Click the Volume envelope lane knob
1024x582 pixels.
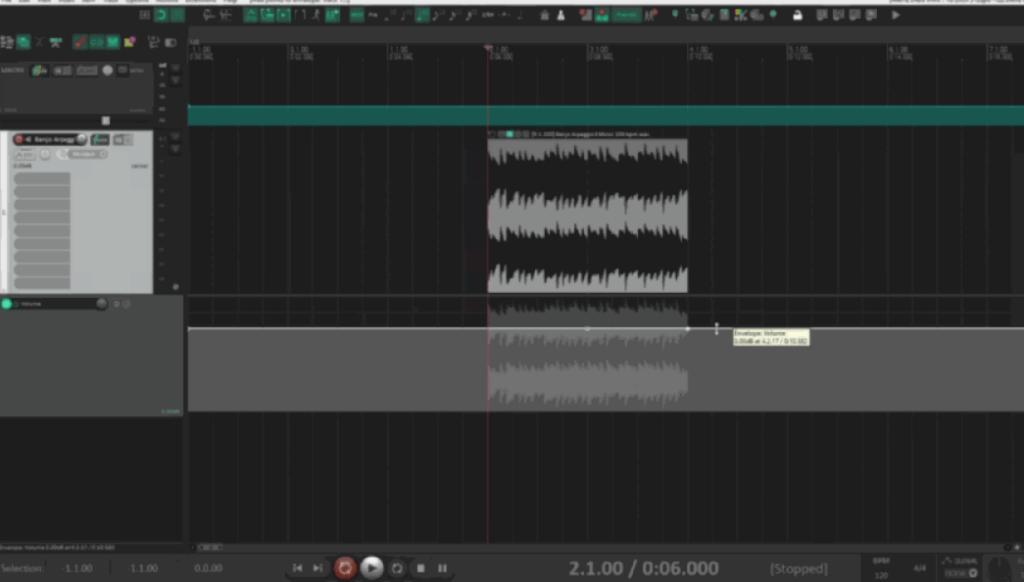101,304
